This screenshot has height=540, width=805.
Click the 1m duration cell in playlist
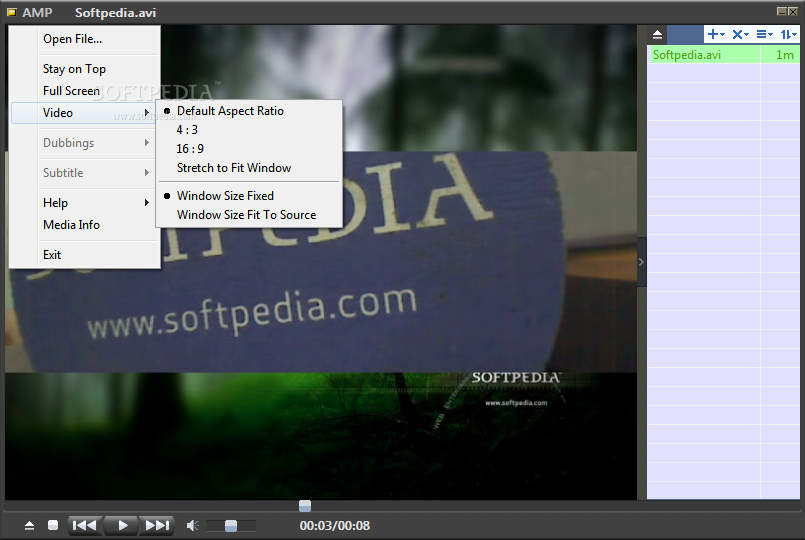click(780, 54)
